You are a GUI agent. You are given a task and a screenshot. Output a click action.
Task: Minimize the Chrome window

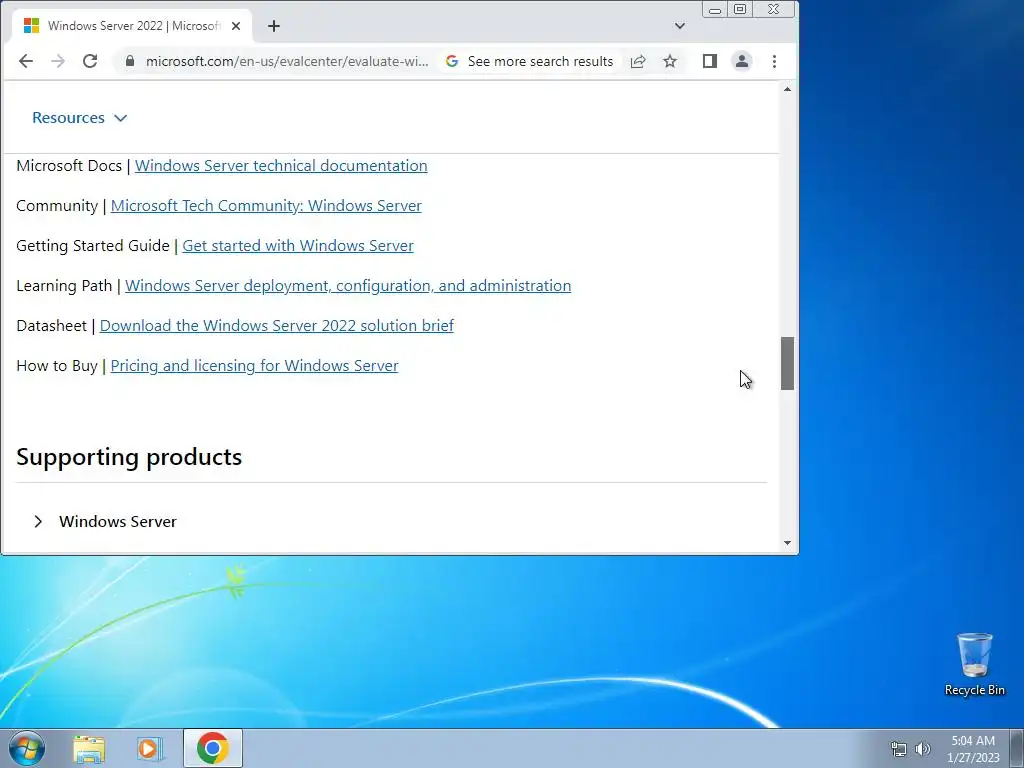pos(715,9)
